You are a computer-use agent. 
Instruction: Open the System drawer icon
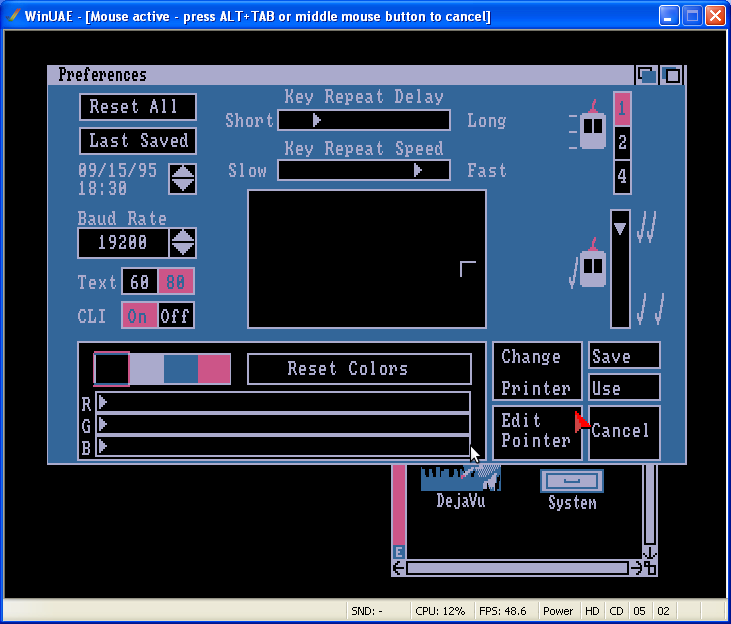(572, 489)
